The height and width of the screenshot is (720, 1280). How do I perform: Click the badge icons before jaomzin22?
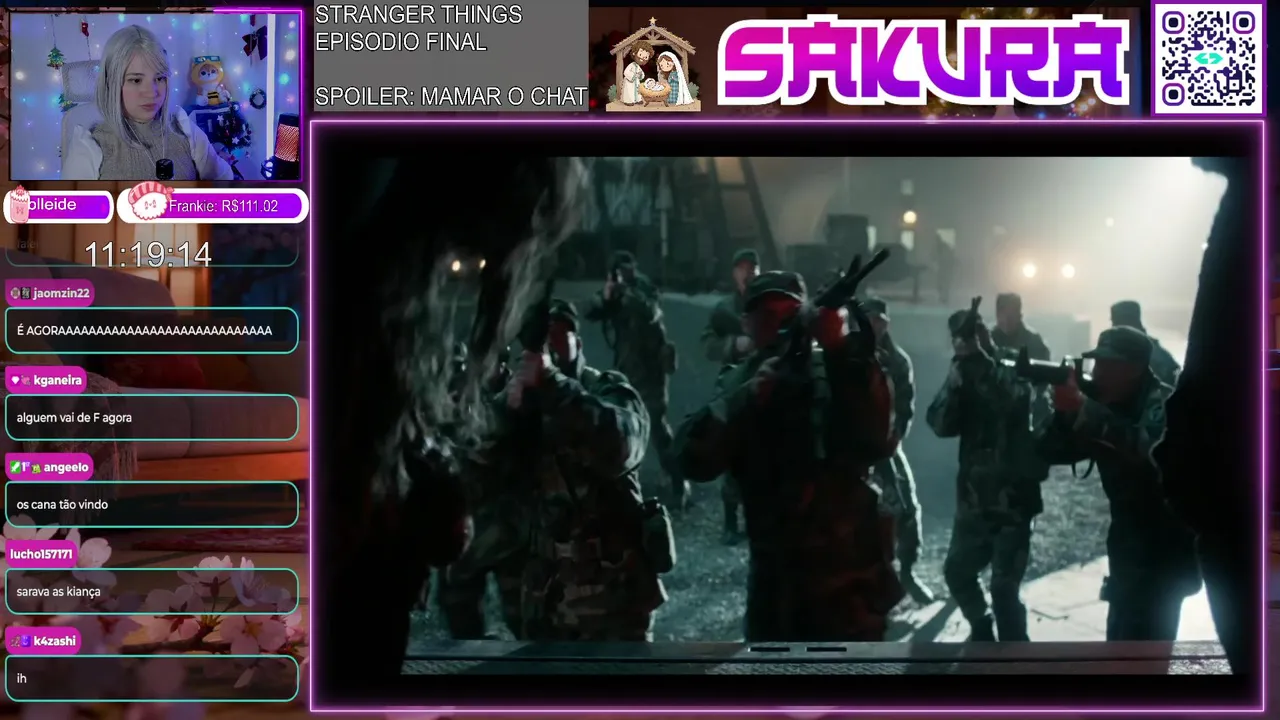coord(20,293)
